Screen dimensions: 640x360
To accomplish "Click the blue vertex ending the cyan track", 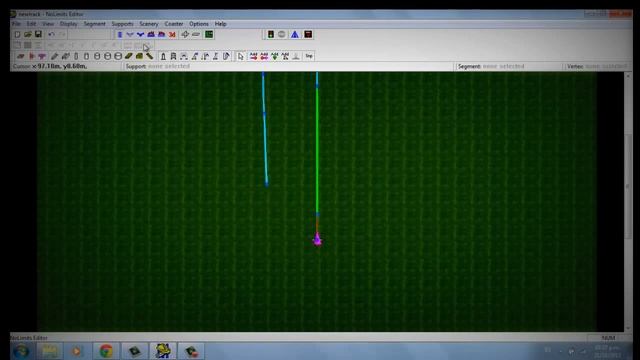I will 267,184.
